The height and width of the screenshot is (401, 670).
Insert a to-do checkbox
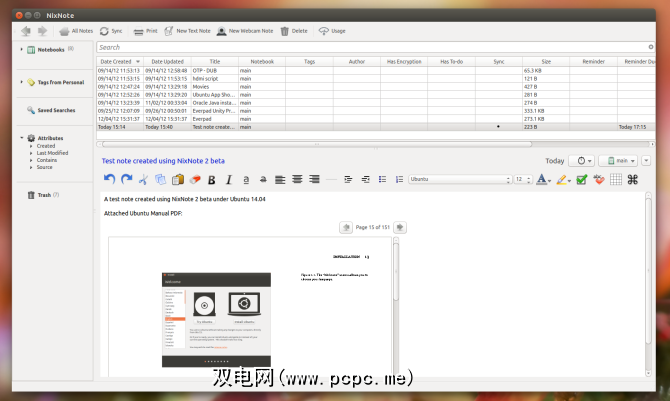[582, 179]
